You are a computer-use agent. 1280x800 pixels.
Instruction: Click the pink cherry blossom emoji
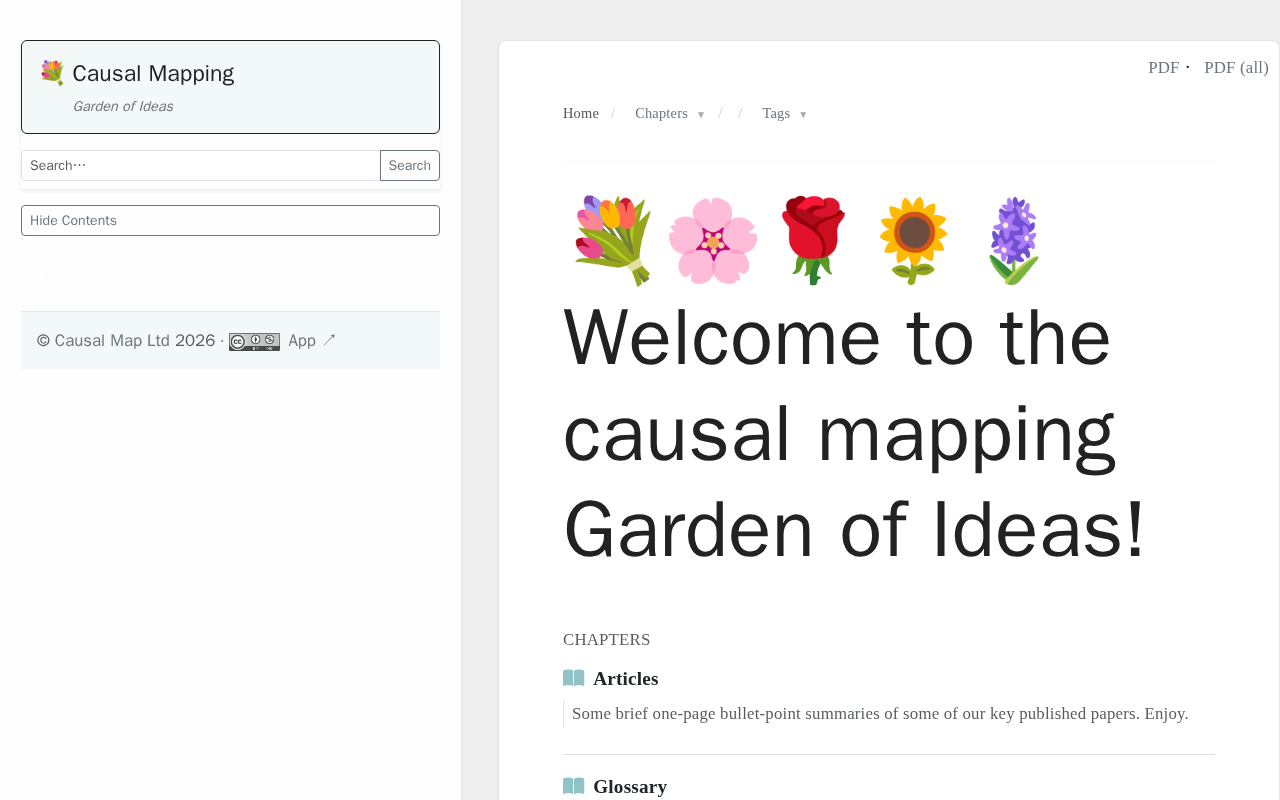pos(712,241)
